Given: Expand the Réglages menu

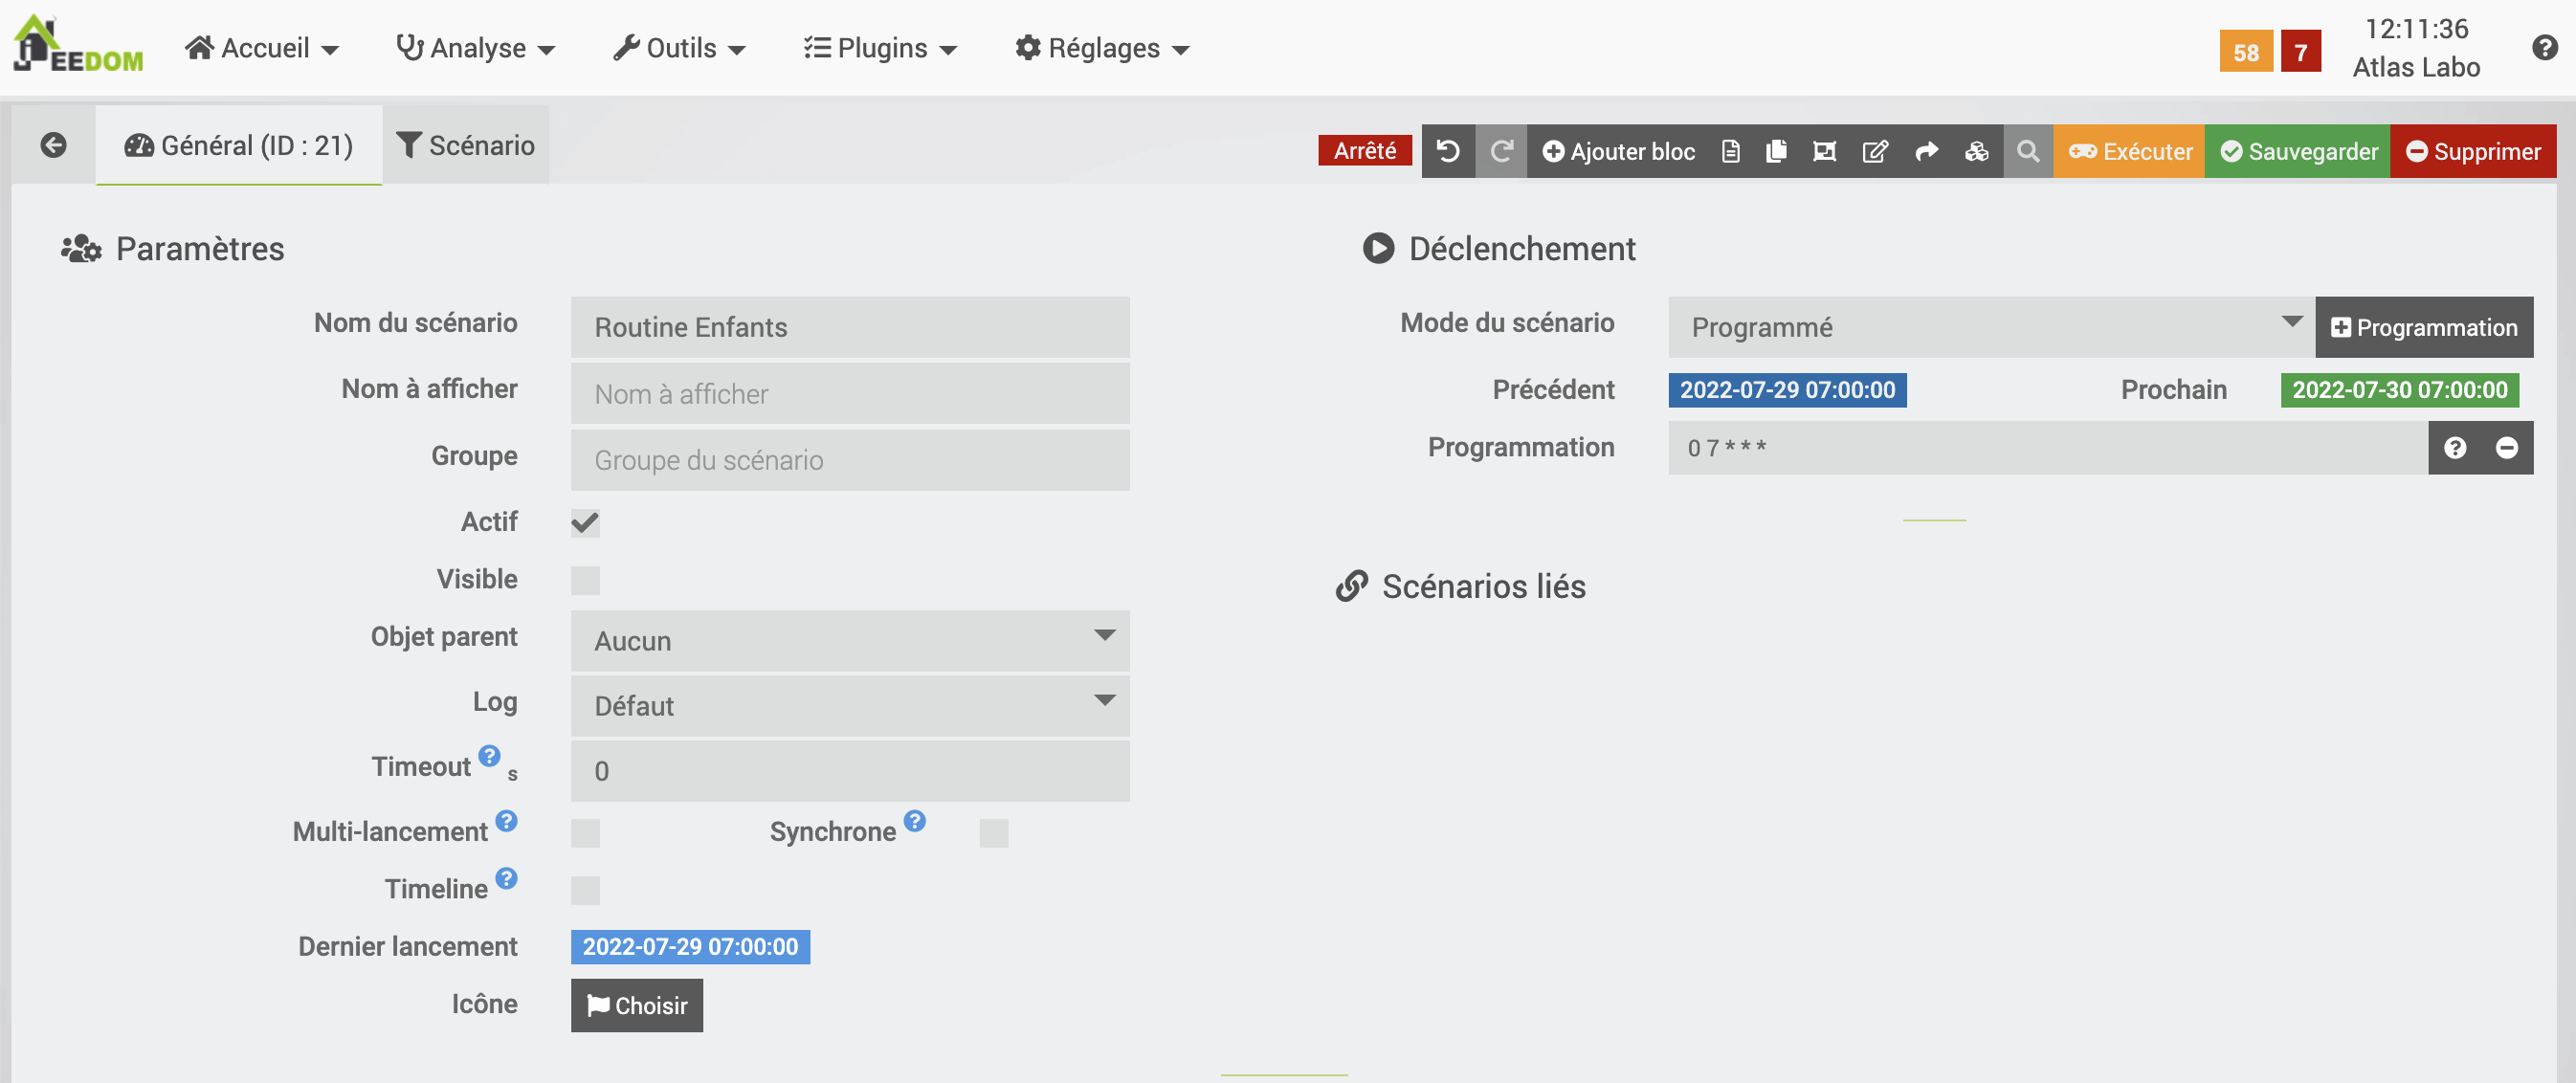Looking at the screenshot, I should (1102, 48).
